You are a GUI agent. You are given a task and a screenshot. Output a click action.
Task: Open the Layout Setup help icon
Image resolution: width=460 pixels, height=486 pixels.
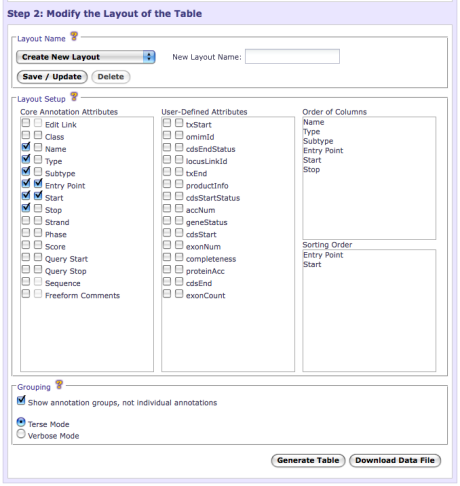(74, 97)
